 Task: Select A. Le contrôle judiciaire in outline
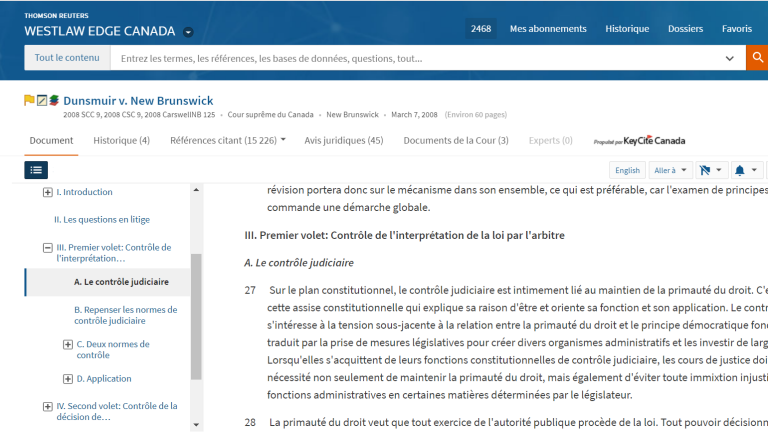tap(121, 282)
